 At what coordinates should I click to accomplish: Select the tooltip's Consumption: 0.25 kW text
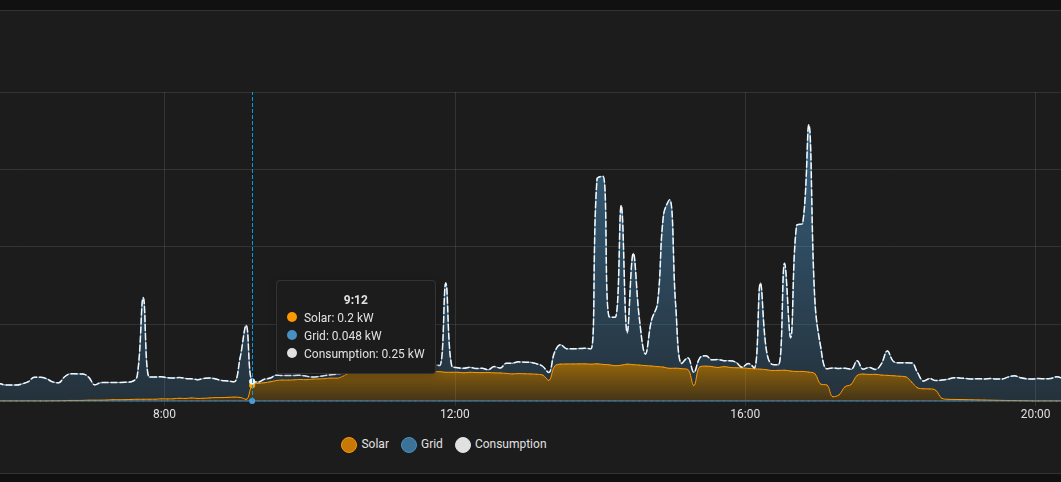click(x=364, y=354)
